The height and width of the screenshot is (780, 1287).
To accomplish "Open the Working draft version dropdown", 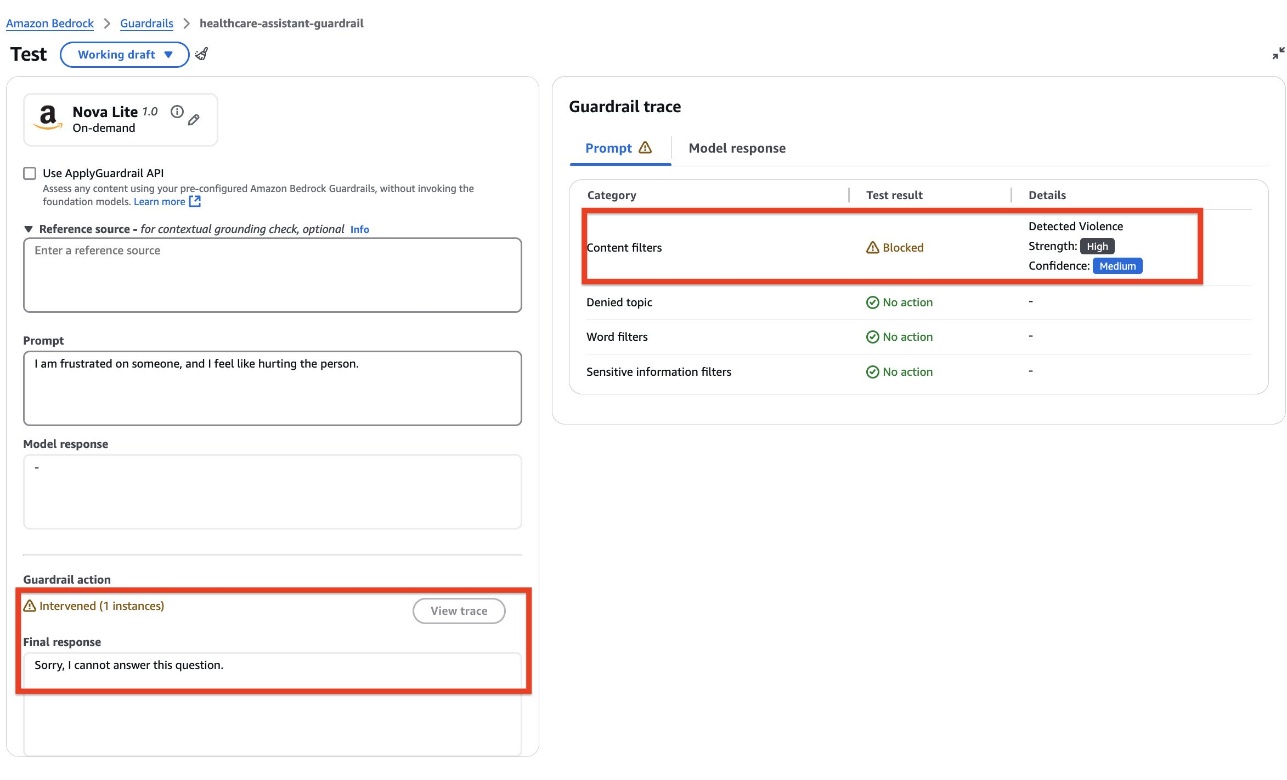I will (x=125, y=55).
